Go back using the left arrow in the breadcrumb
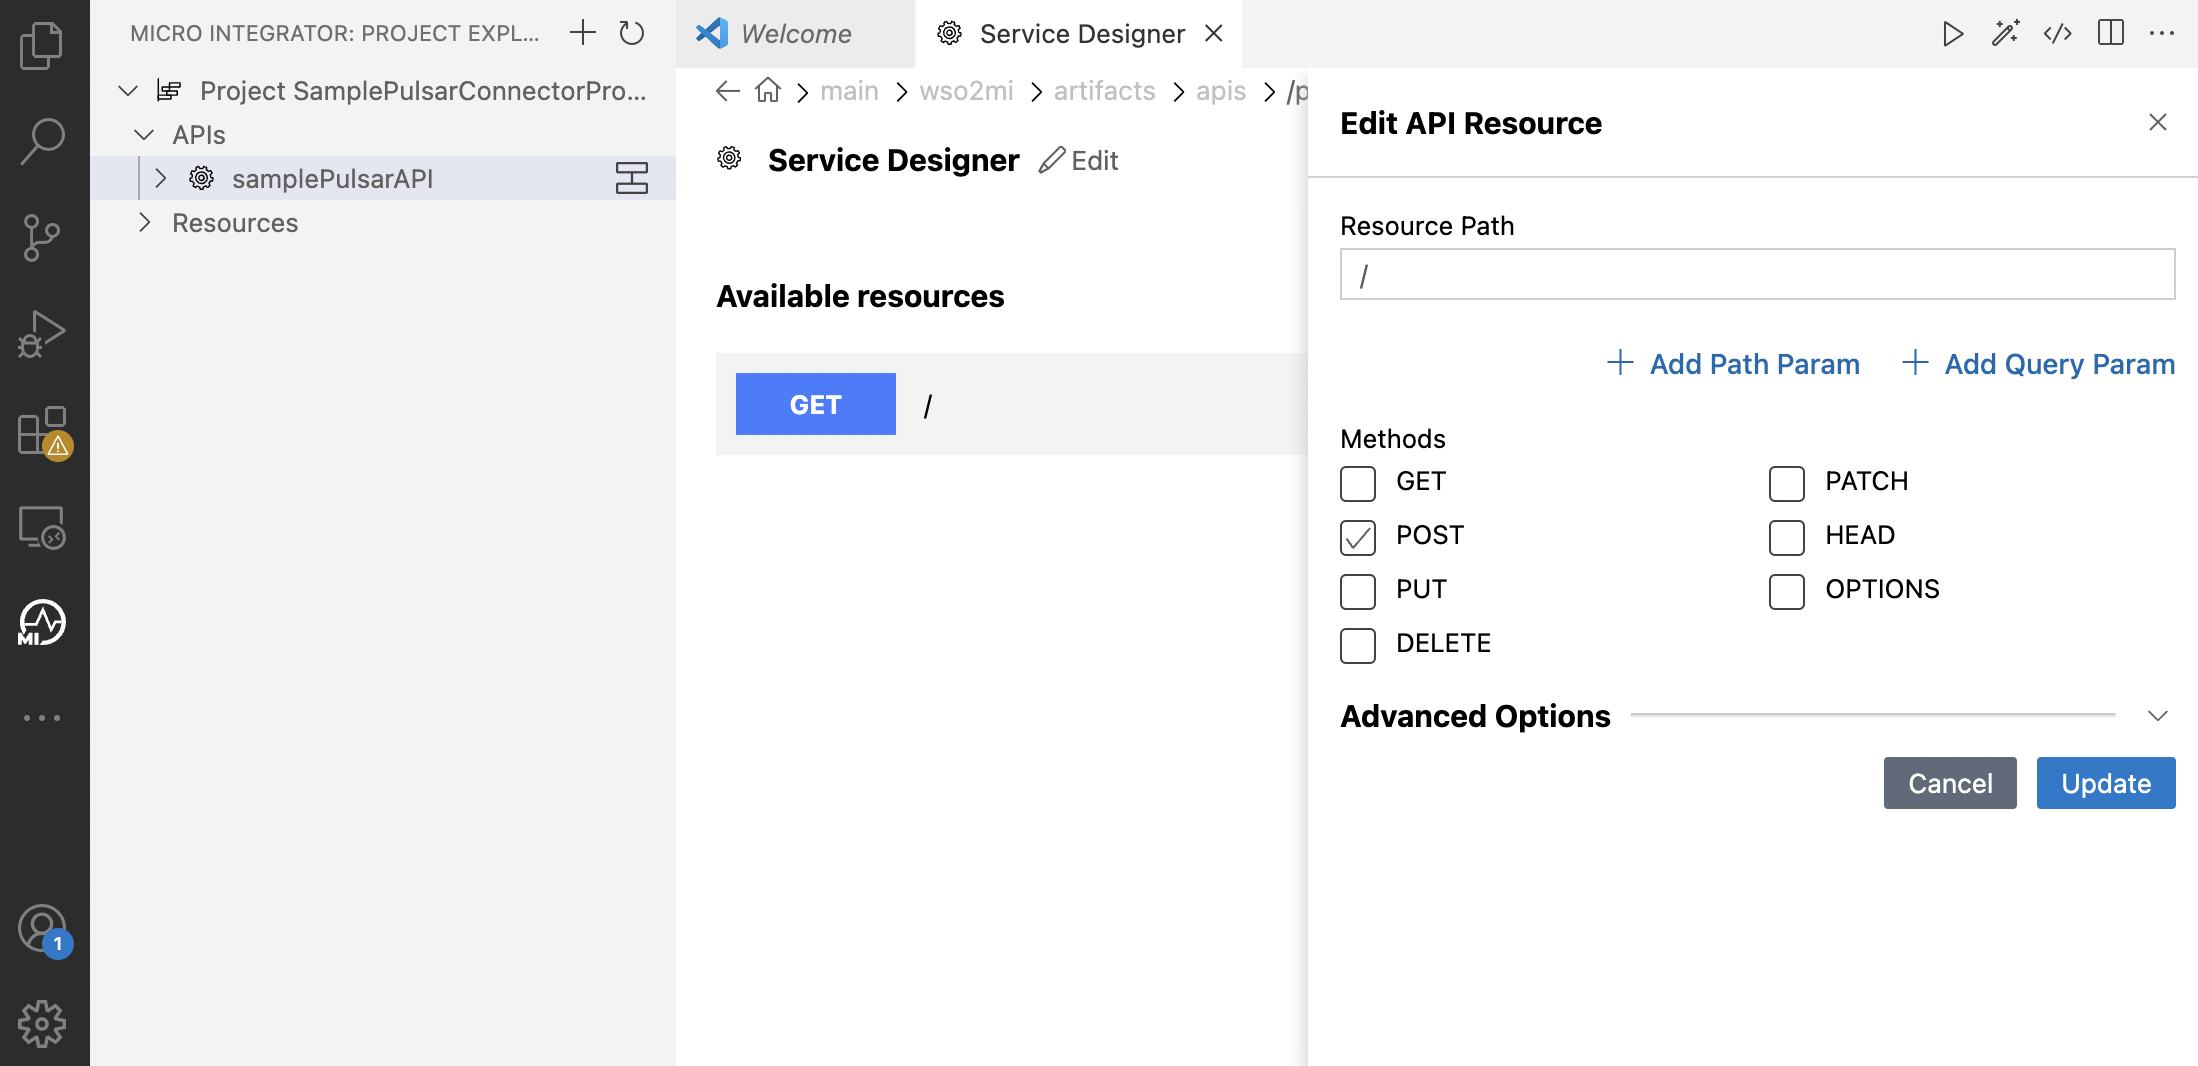The width and height of the screenshot is (2198, 1066). point(728,91)
